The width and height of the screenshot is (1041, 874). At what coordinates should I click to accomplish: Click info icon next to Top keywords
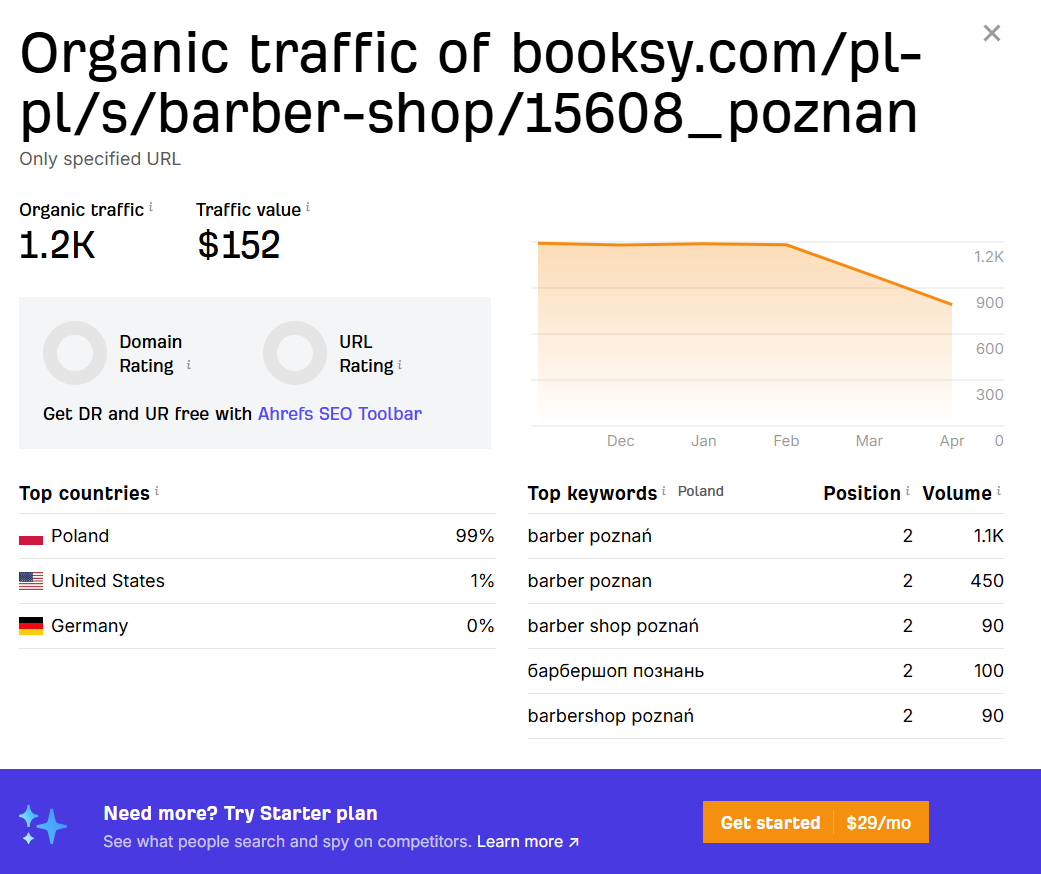coord(664,491)
